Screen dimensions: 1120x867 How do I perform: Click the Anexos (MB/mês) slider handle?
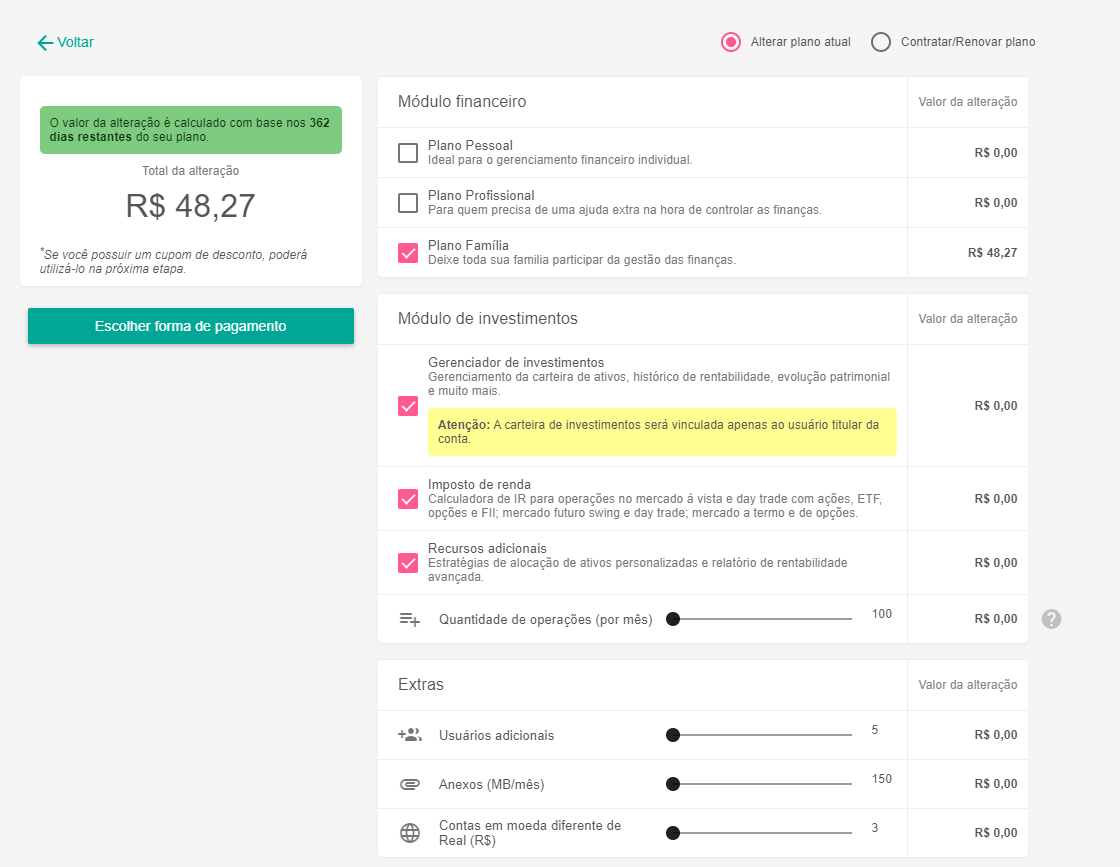[x=673, y=784]
